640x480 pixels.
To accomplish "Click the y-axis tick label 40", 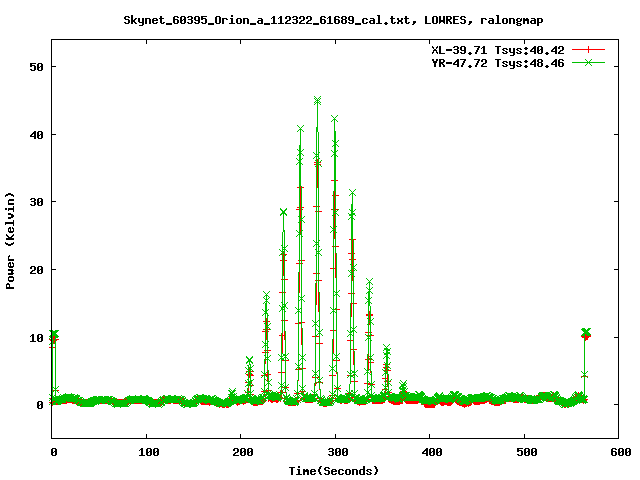I will [x=36, y=135].
